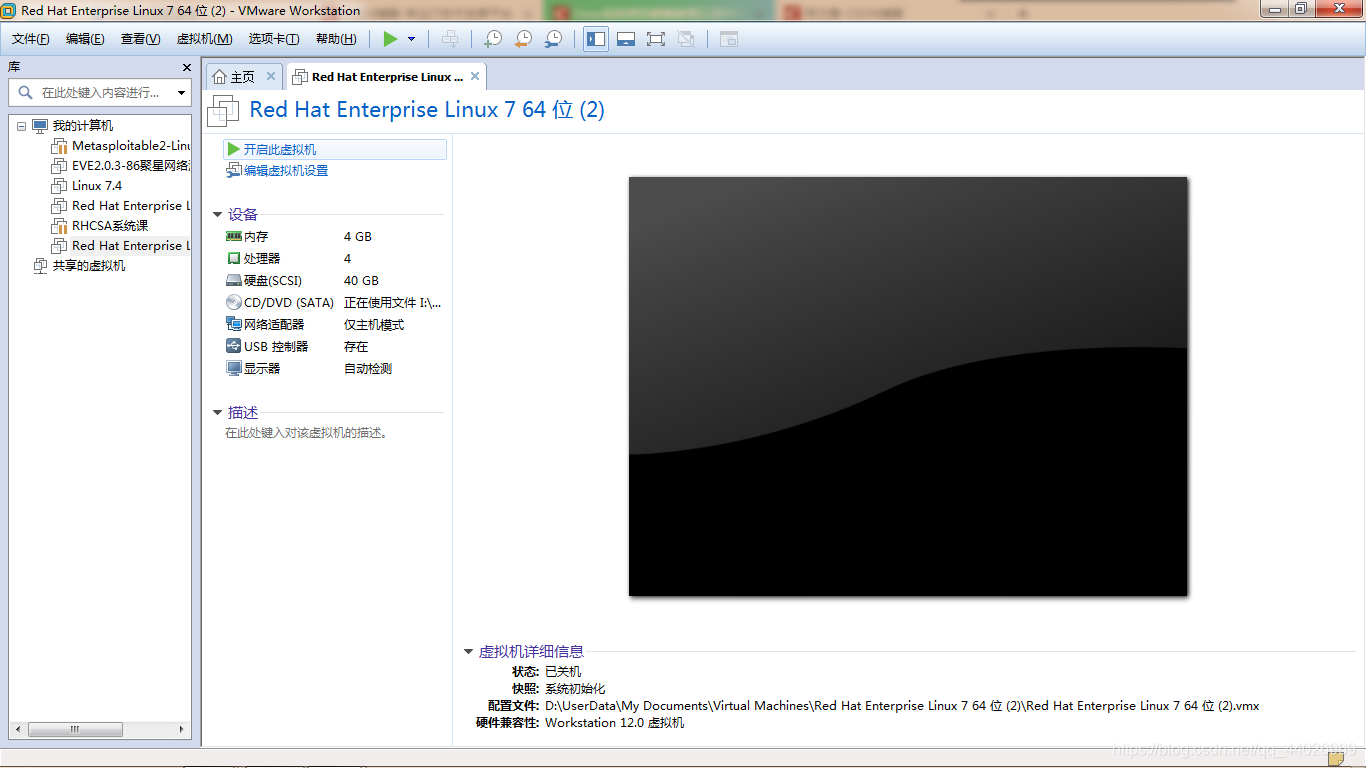Open the library search filter dropdown arrow
The height and width of the screenshot is (768, 1366).
point(181,93)
